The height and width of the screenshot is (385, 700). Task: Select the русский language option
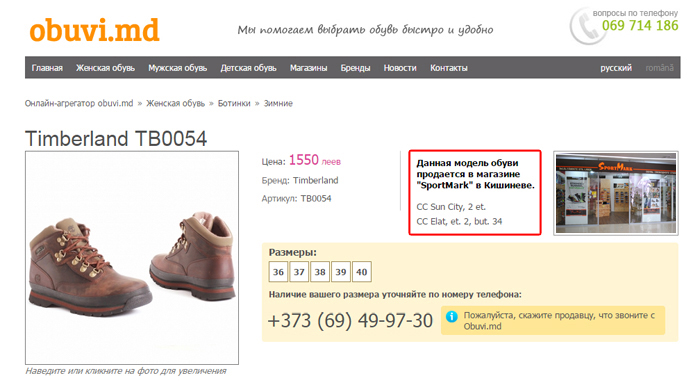pyautogui.click(x=616, y=68)
